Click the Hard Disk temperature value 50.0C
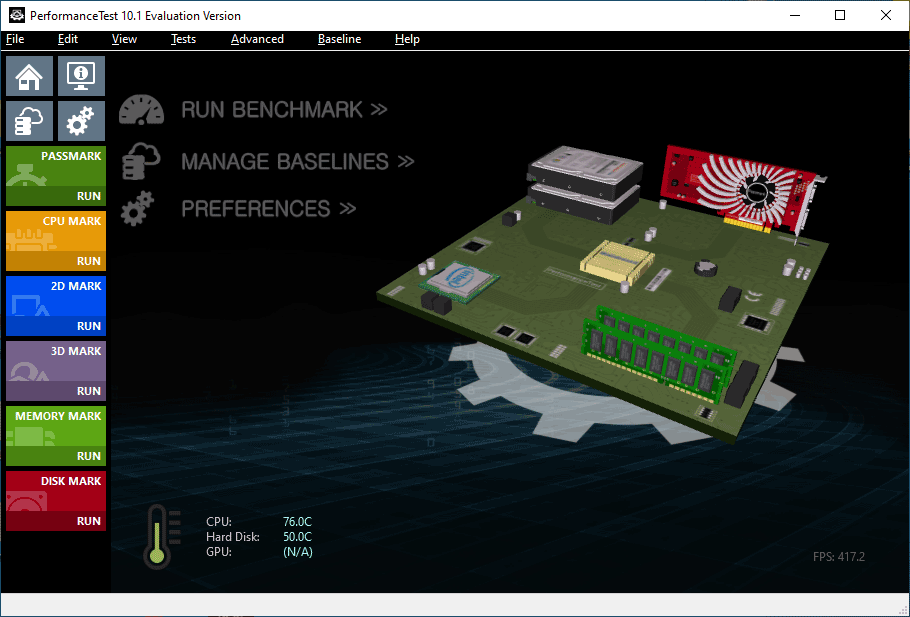Viewport: 910px width, 617px height. (x=297, y=537)
